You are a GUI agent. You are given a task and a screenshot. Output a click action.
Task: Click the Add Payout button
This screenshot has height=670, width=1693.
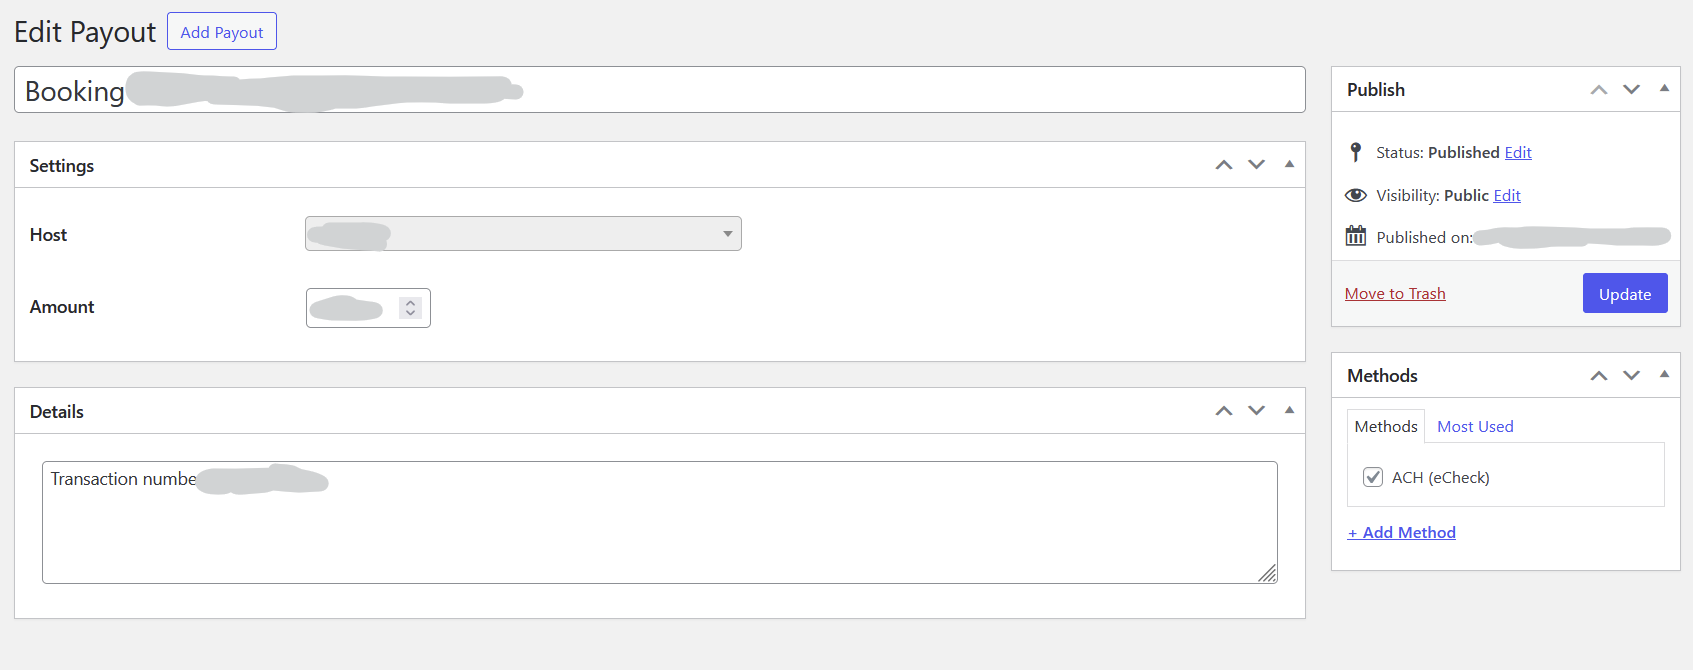pos(222,32)
